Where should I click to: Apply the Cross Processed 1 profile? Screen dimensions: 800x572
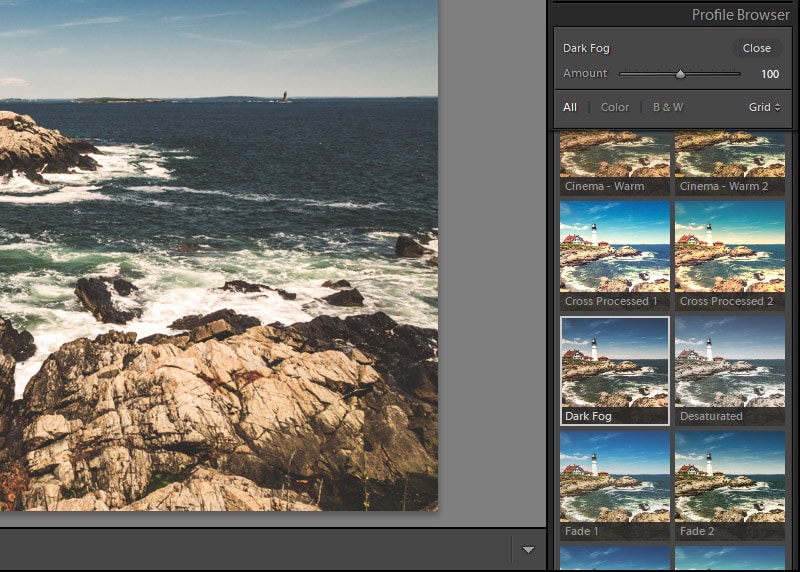[615, 255]
